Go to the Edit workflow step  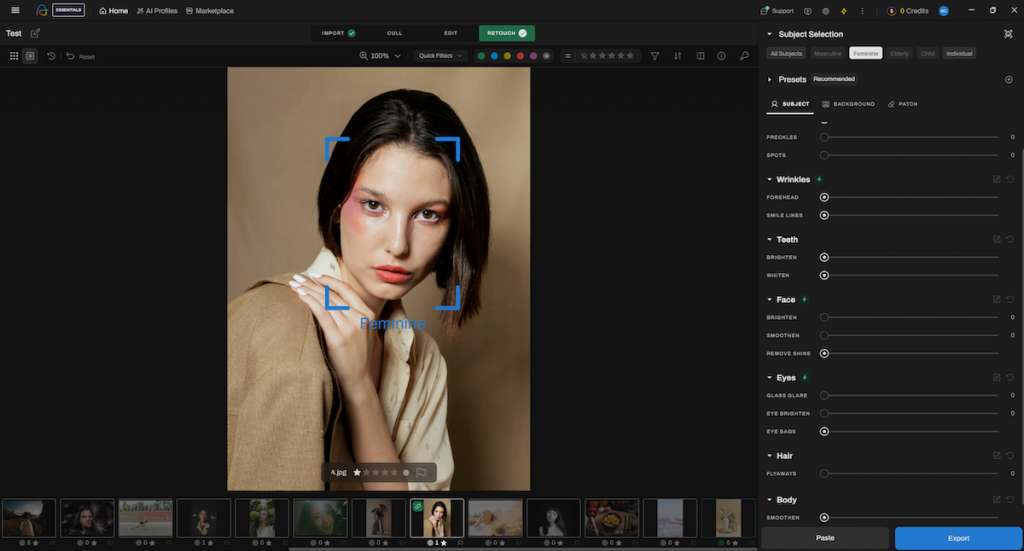pyautogui.click(x=451, y=33)
